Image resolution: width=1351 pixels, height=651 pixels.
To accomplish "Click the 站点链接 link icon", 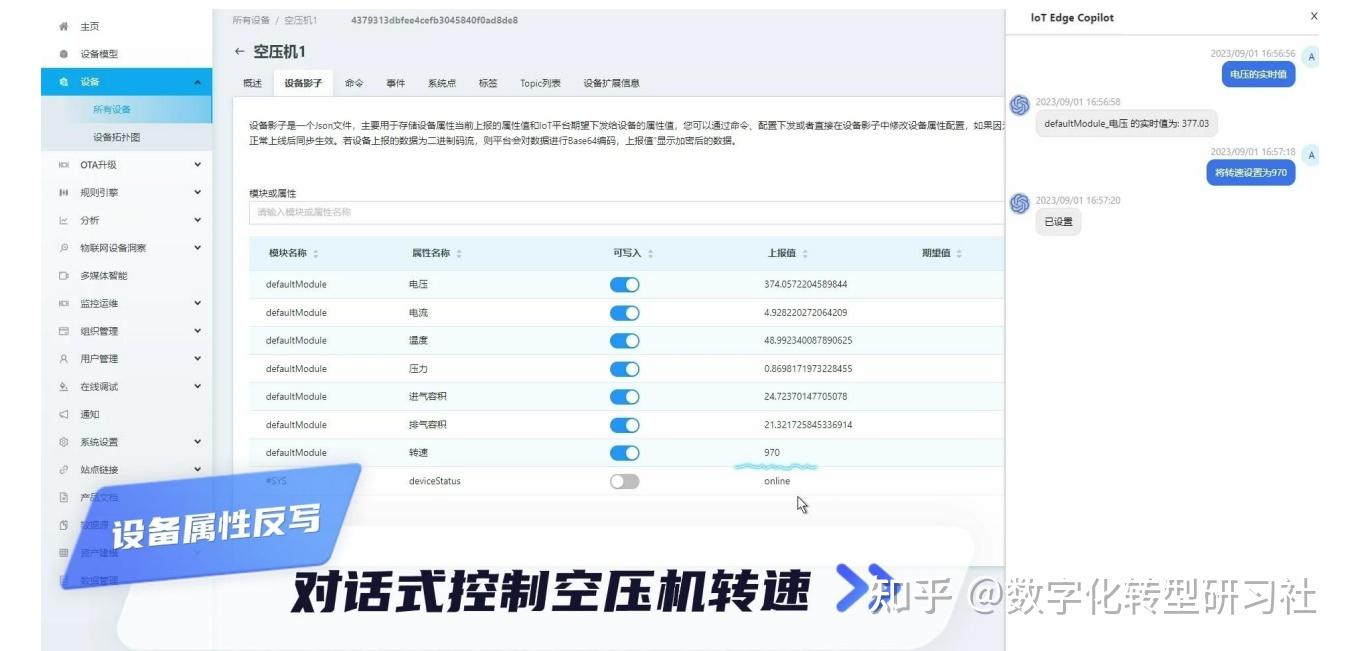I will coord(64,469).
